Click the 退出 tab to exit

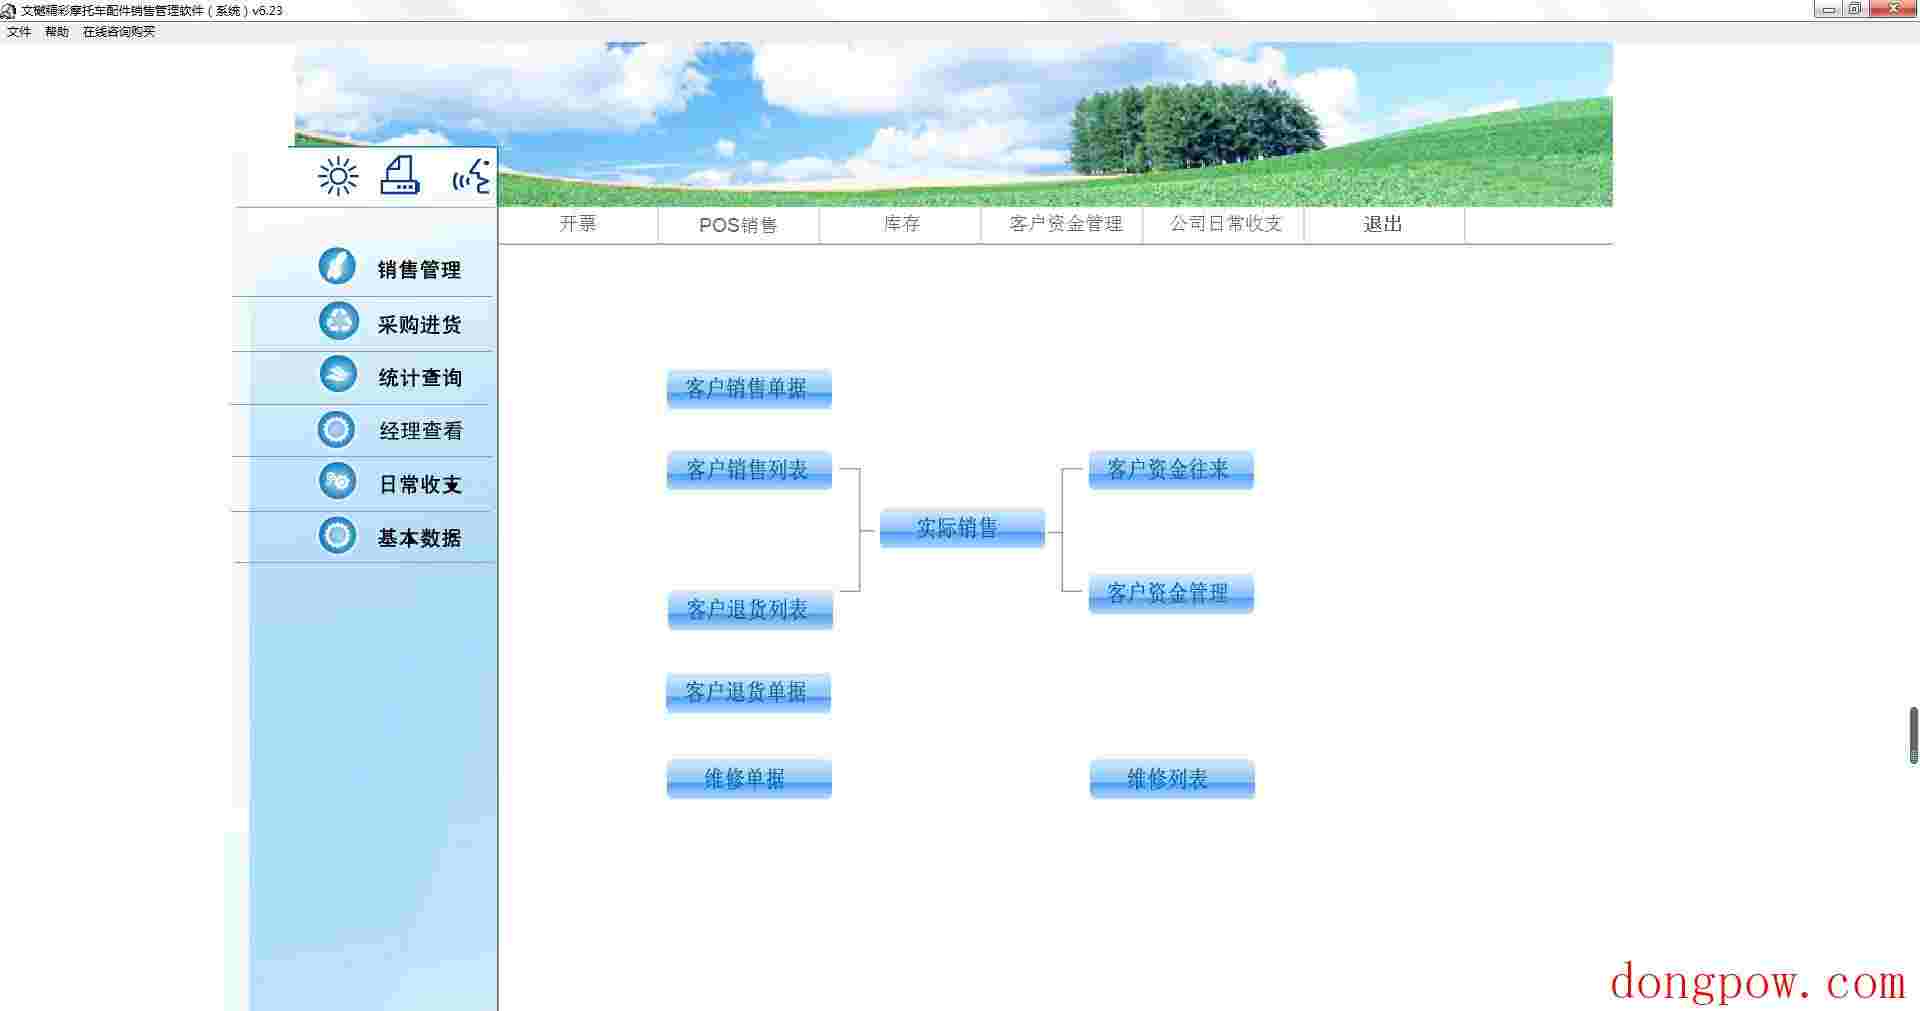pos(1383,224)
